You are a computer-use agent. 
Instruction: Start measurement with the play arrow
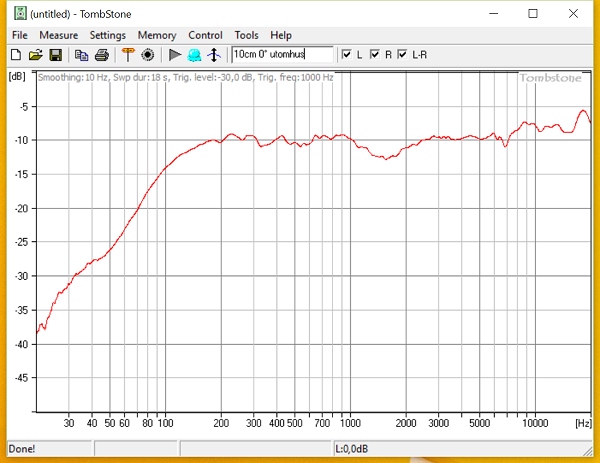175,55
